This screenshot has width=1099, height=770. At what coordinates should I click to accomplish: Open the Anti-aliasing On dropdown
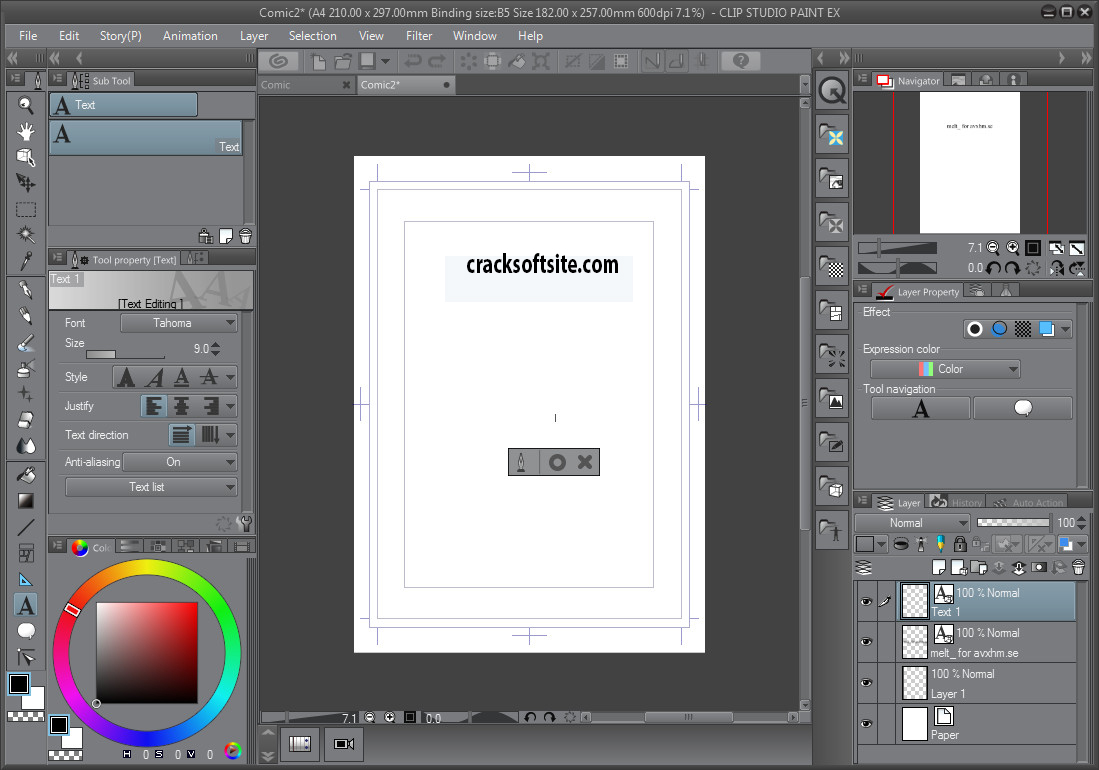click(x=180, y=462)
